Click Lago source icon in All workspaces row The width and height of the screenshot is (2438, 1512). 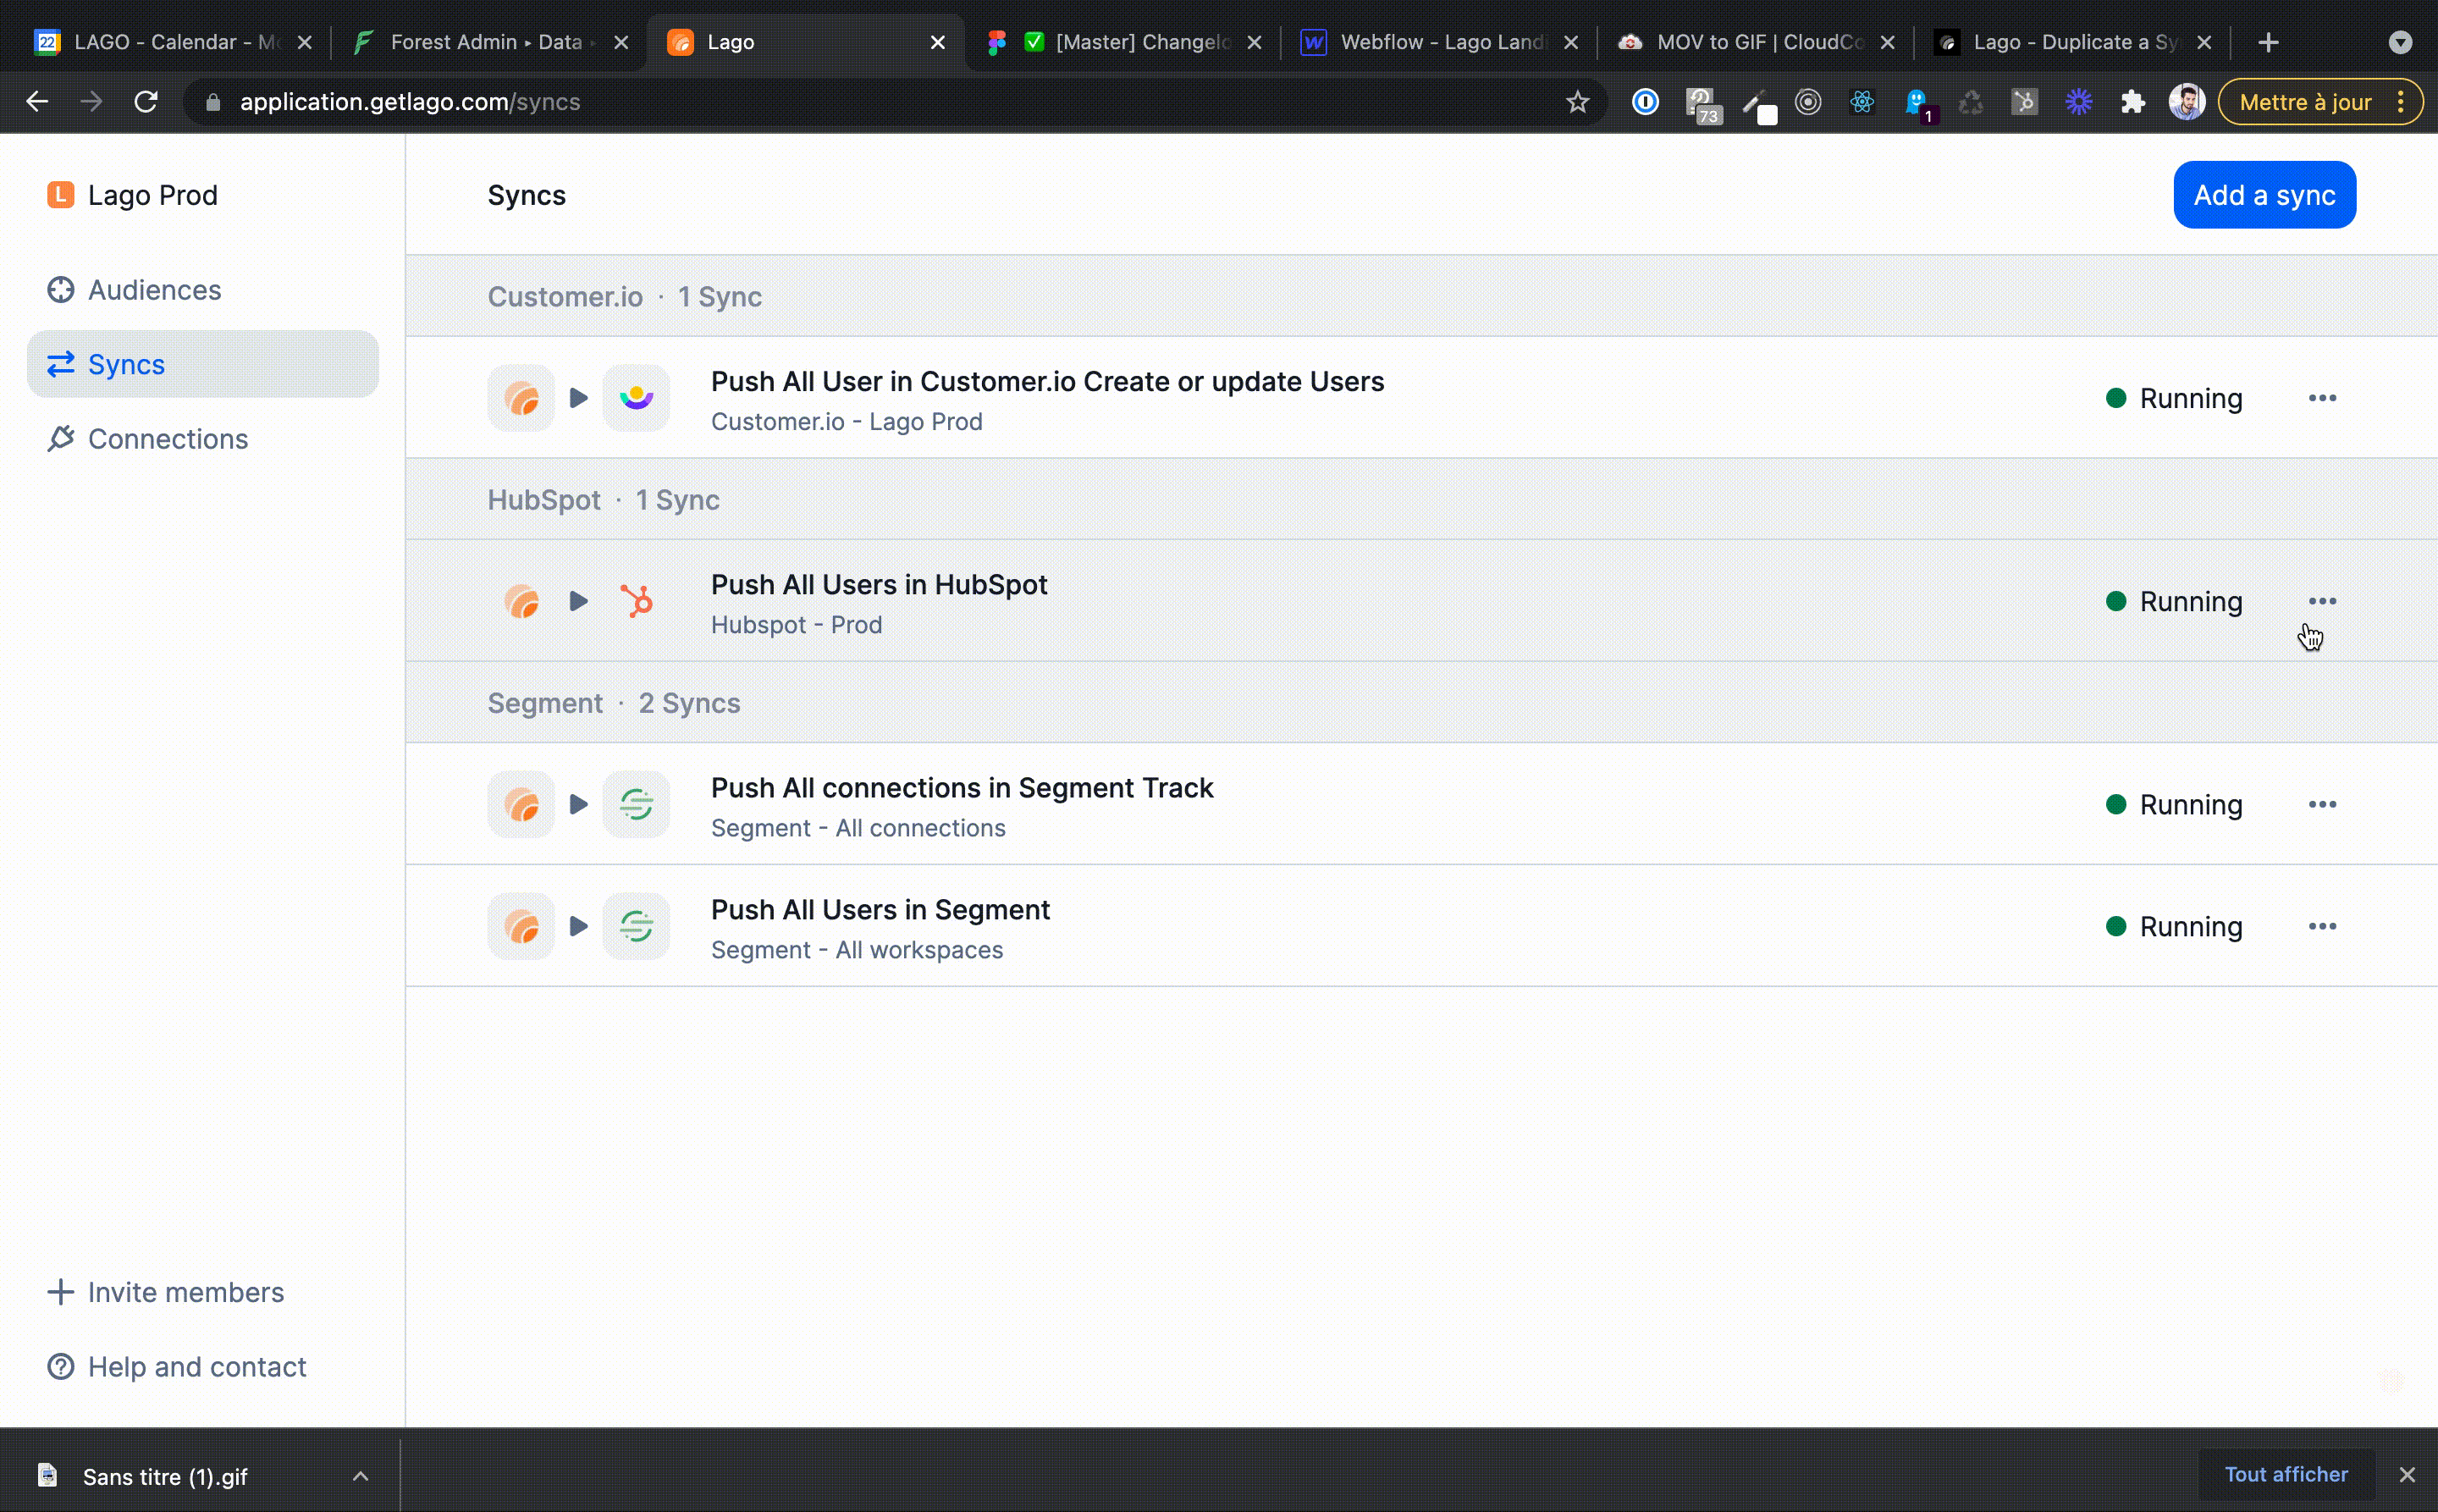click(521, 926)
